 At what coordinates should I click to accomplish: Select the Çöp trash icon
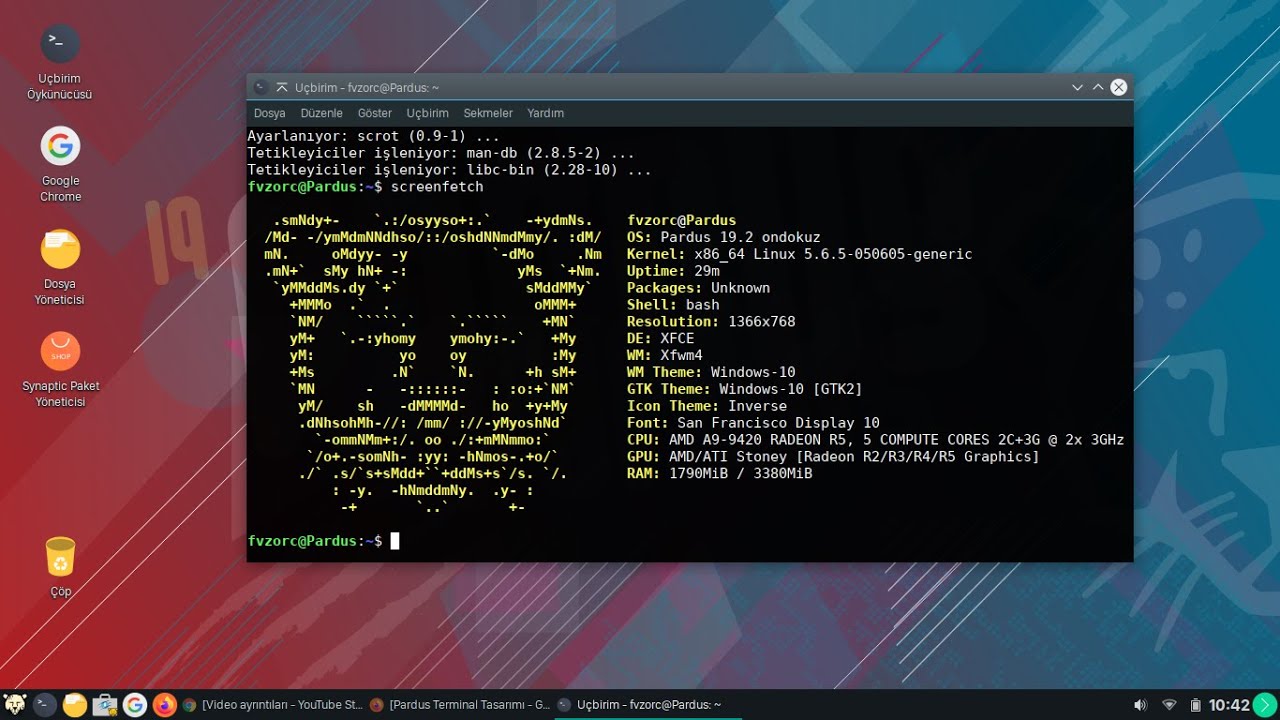(x=60, y=567)
